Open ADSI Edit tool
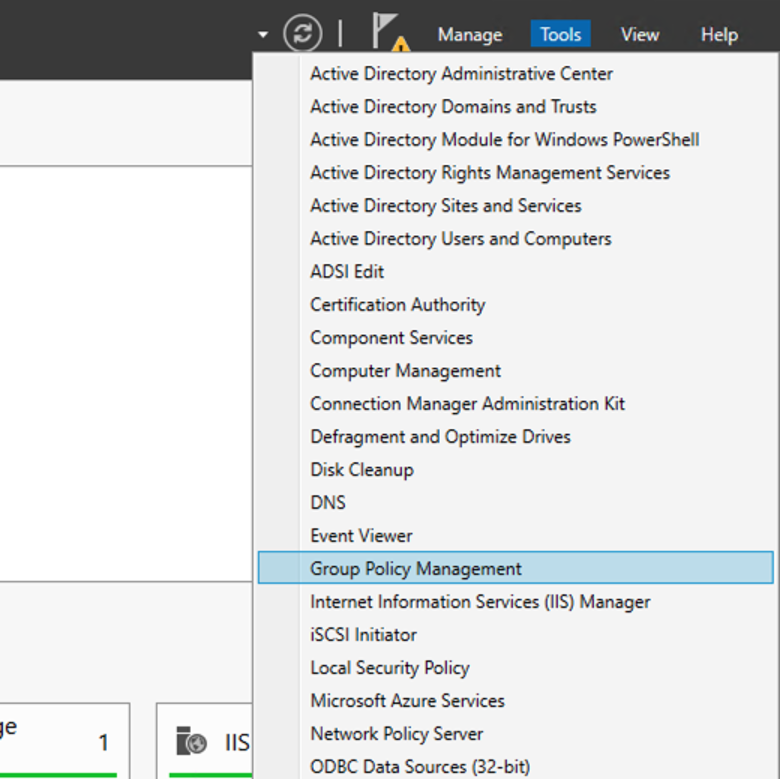 point(347,271)
